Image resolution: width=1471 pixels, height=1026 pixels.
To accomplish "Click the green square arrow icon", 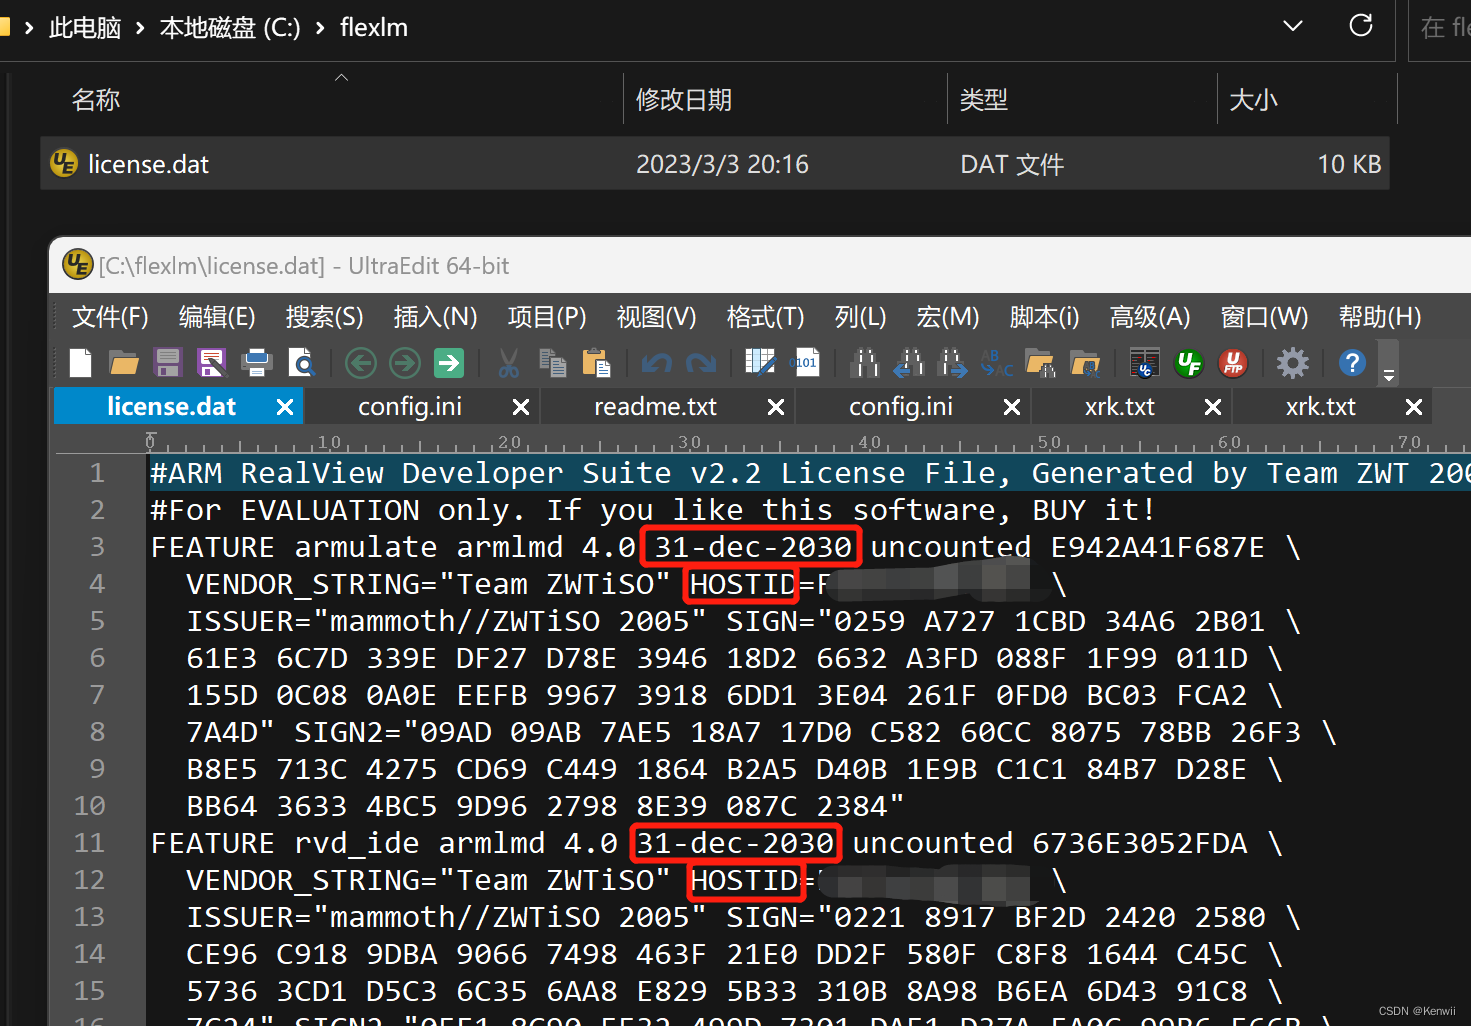I will click(x=449, y=362).
